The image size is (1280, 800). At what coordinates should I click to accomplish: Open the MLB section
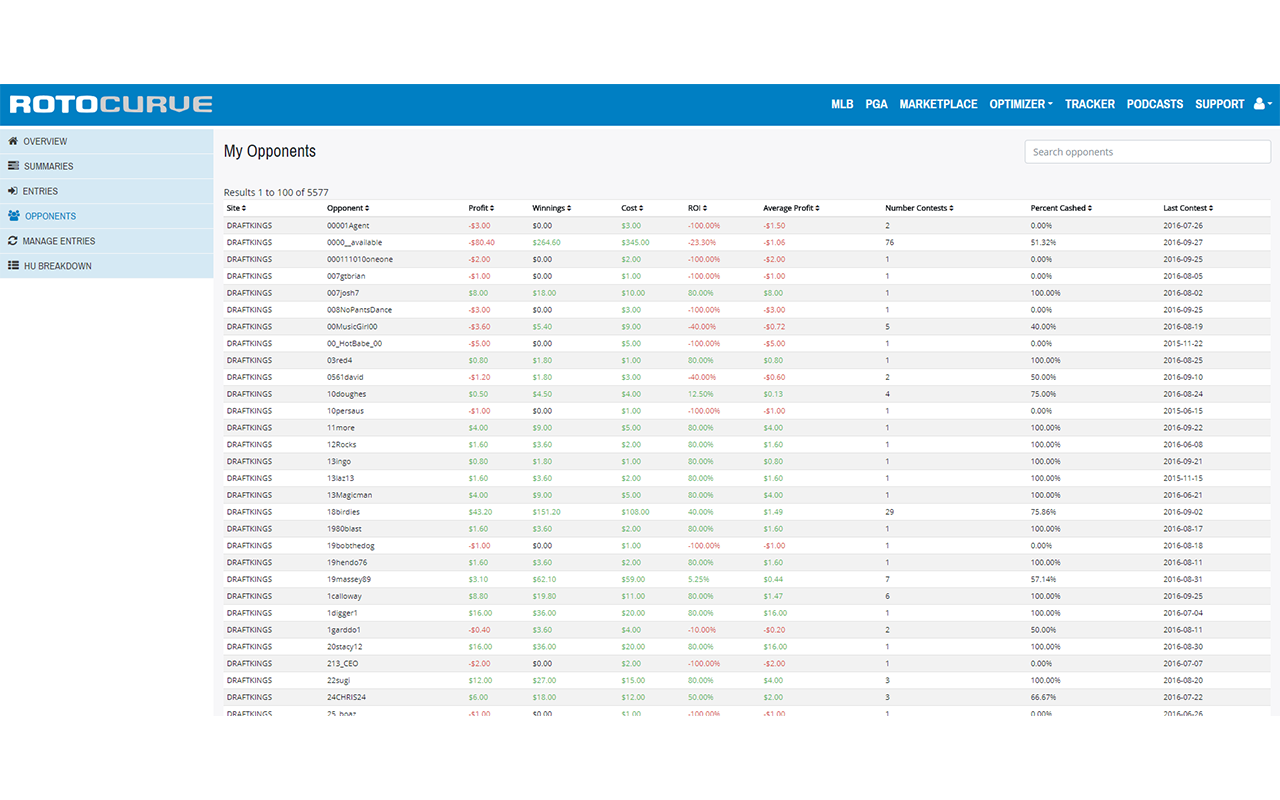click(842, 104)
